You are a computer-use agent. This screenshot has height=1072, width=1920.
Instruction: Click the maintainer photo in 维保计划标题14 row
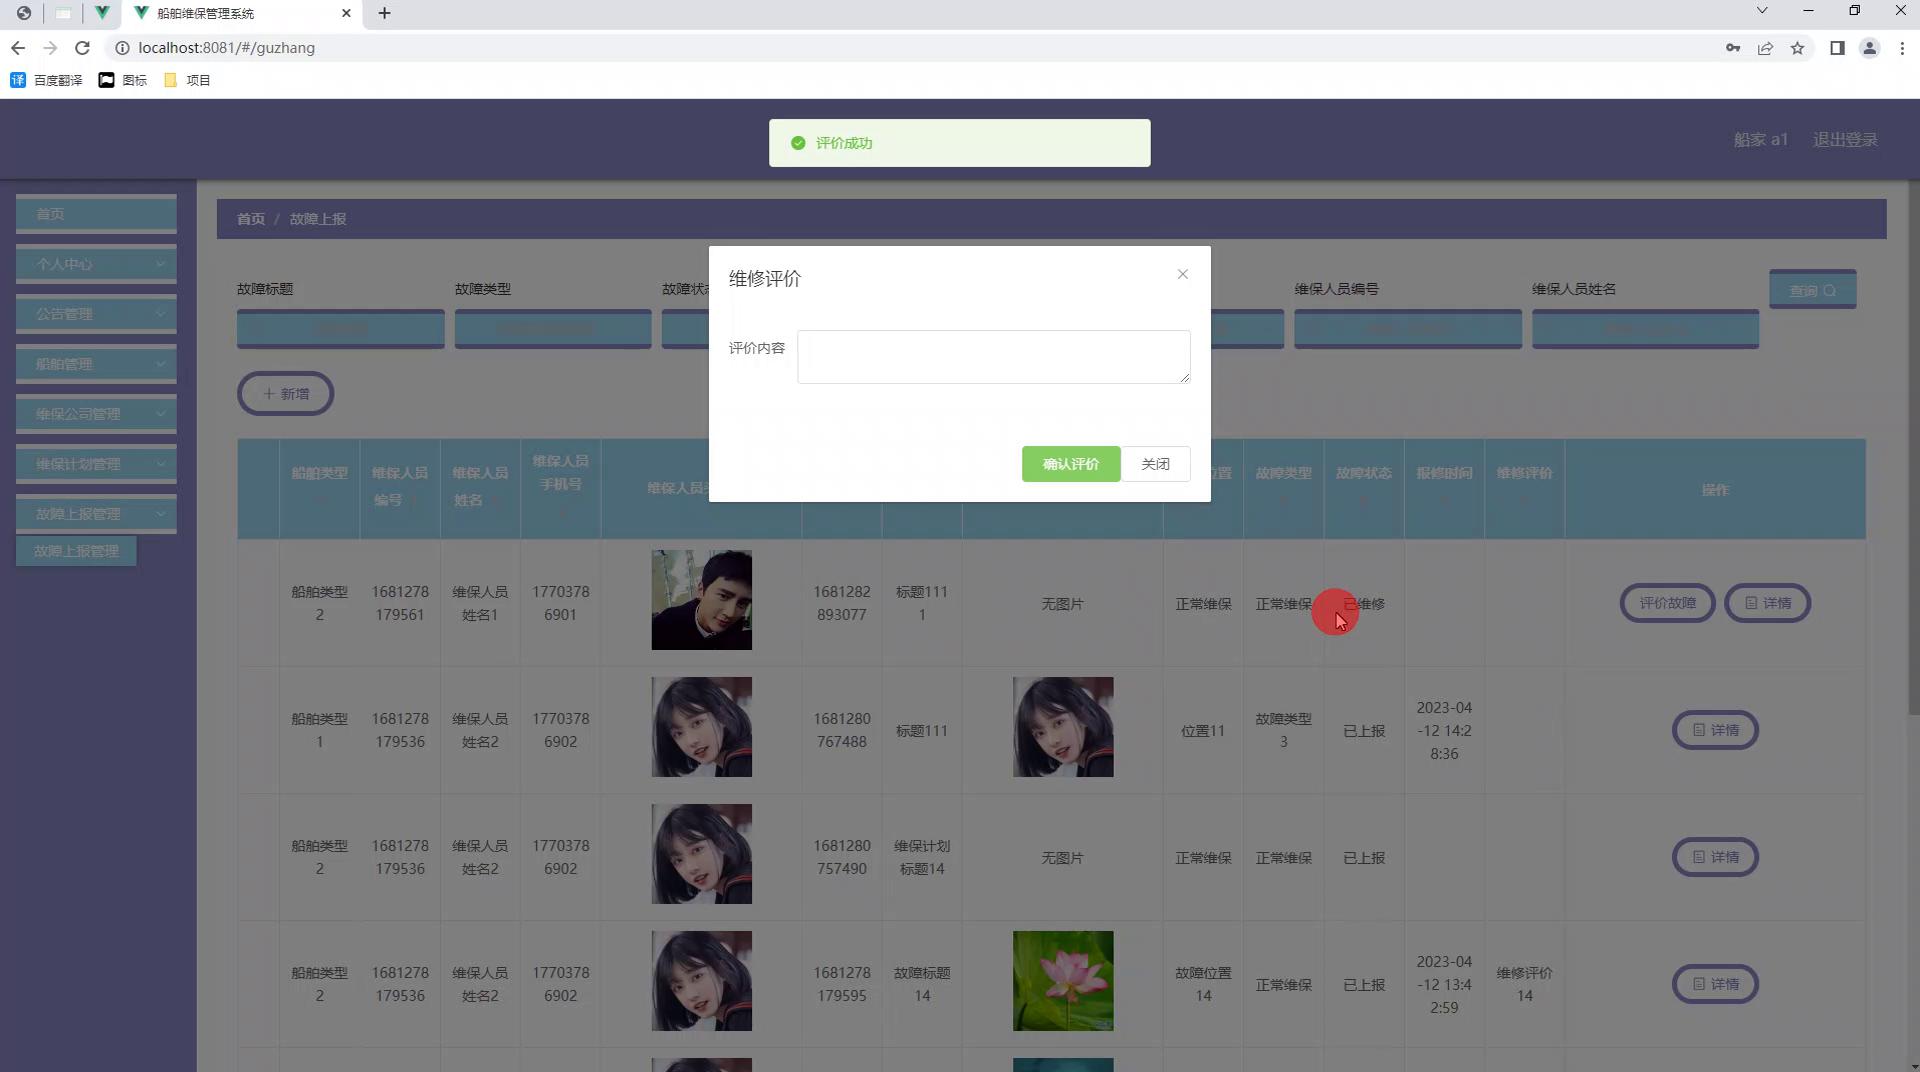coord(702,854)
